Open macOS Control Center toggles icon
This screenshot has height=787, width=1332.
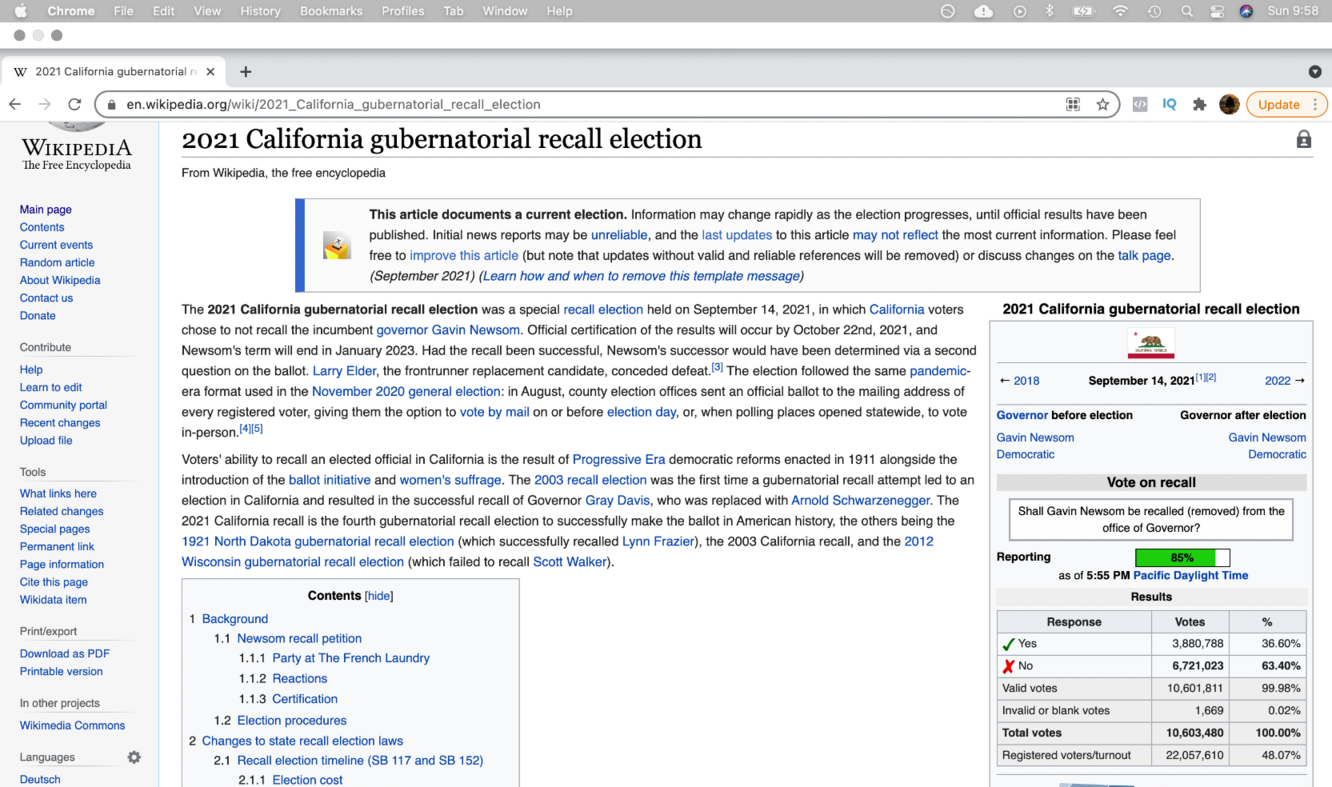tap(1217, 11)
